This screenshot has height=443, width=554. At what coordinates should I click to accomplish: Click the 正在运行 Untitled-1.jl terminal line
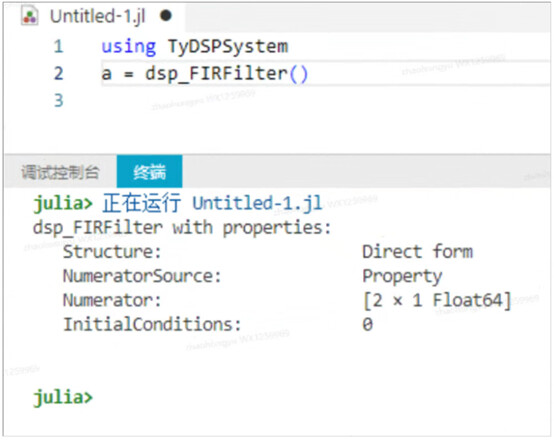[x=213, y=204]
